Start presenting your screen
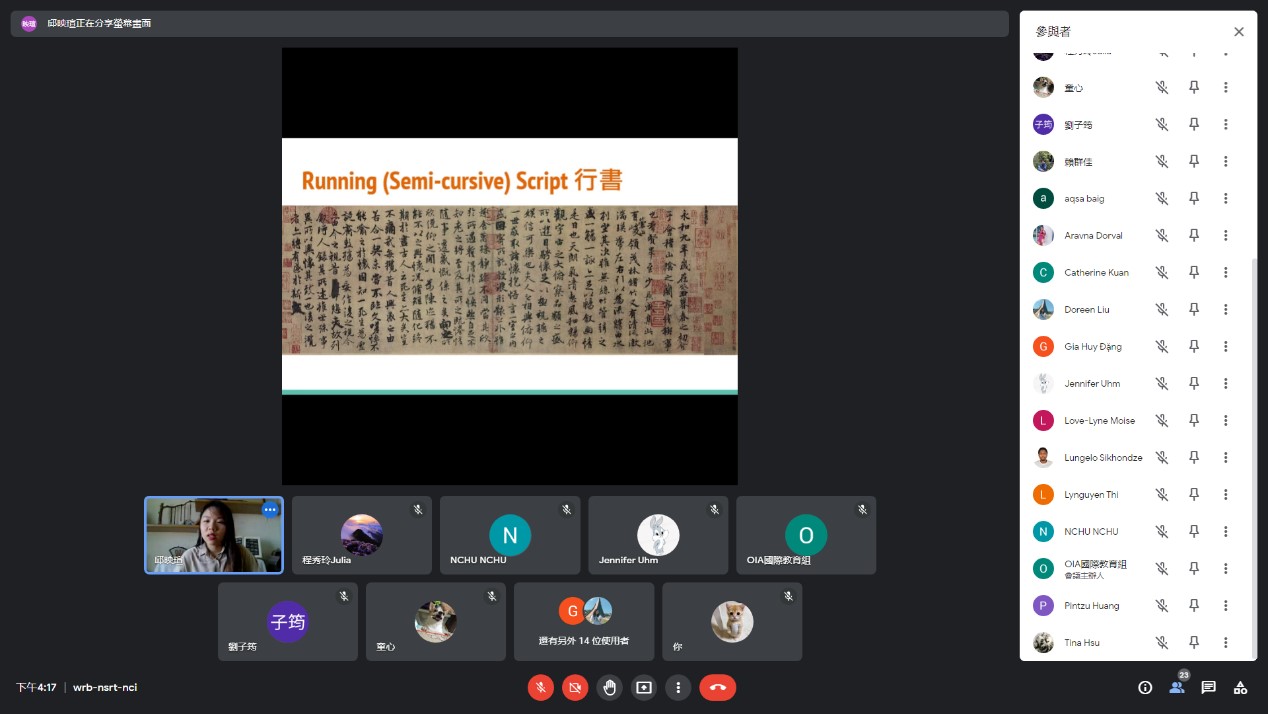Image resolution: width=1268 pixels, height=714 pixels. [x=644, y=687]
